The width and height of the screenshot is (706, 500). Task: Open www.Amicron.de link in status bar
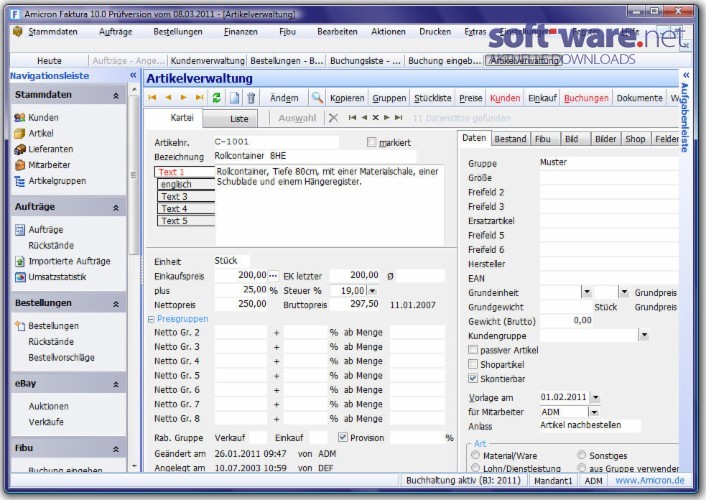click(x=650, y=480)
